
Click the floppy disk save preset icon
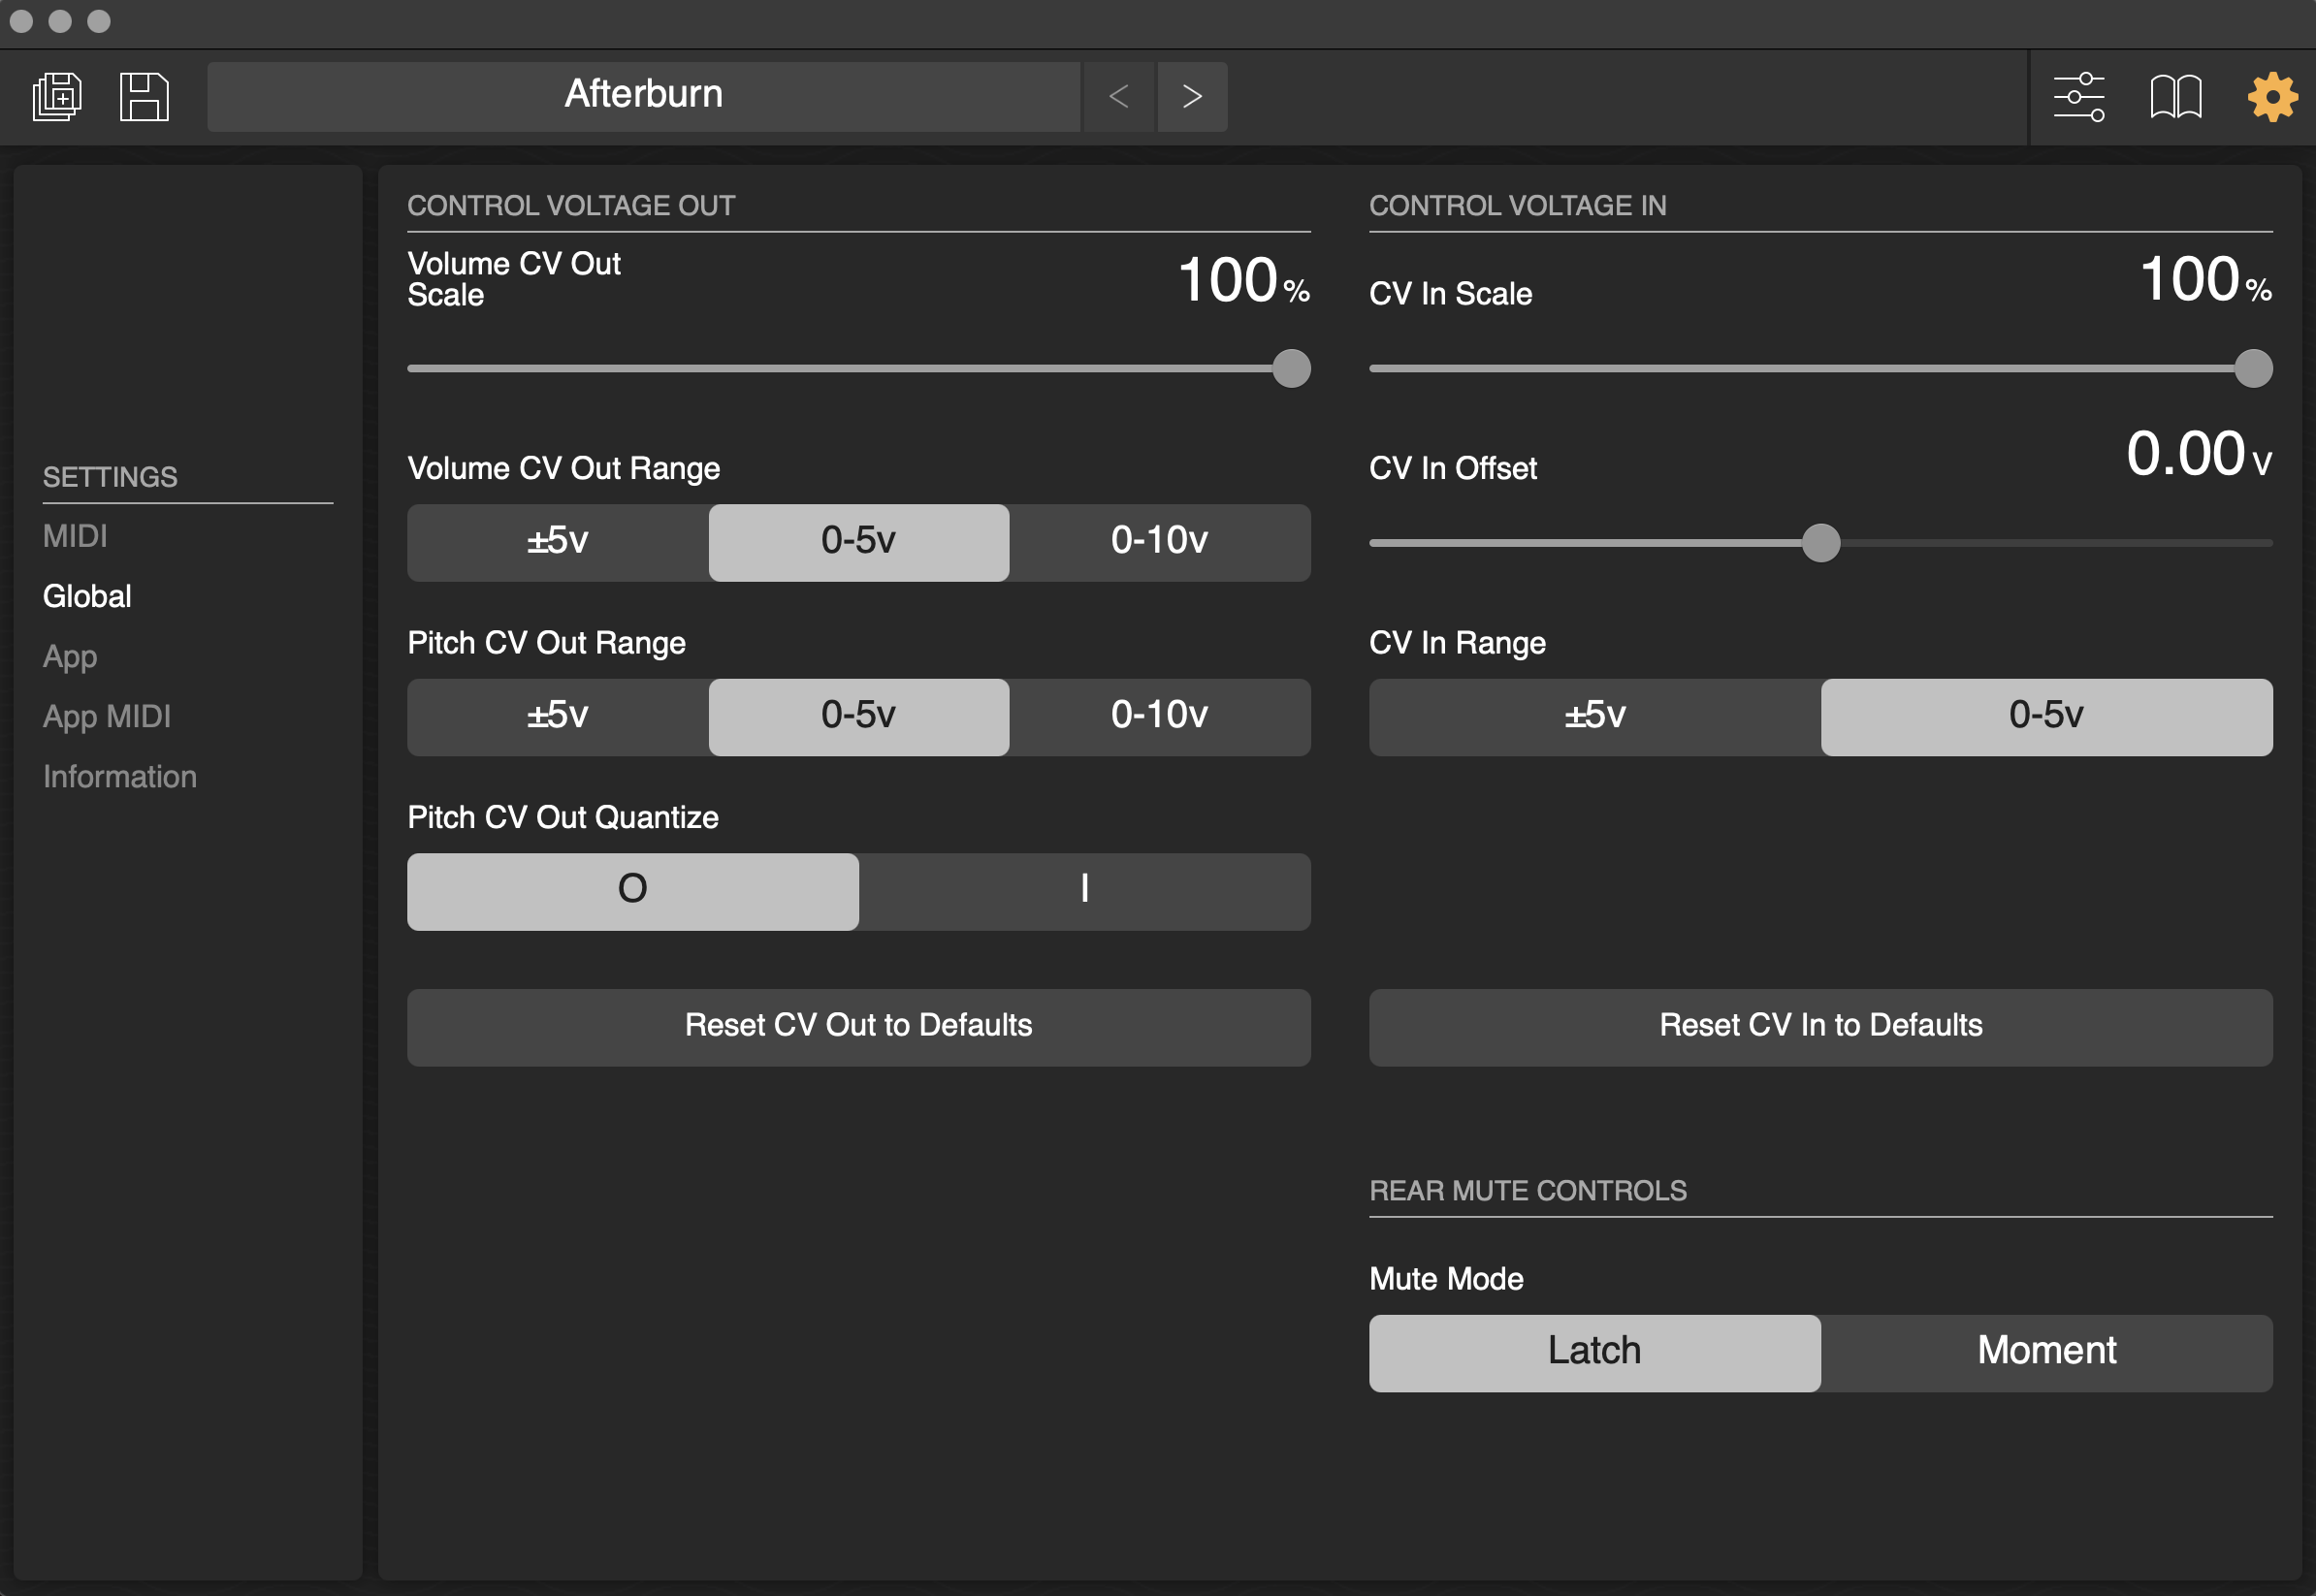point(144,97)
